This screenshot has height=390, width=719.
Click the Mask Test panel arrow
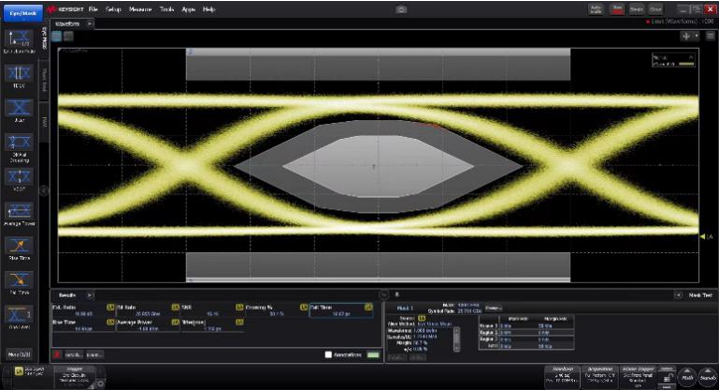[678, 296]
